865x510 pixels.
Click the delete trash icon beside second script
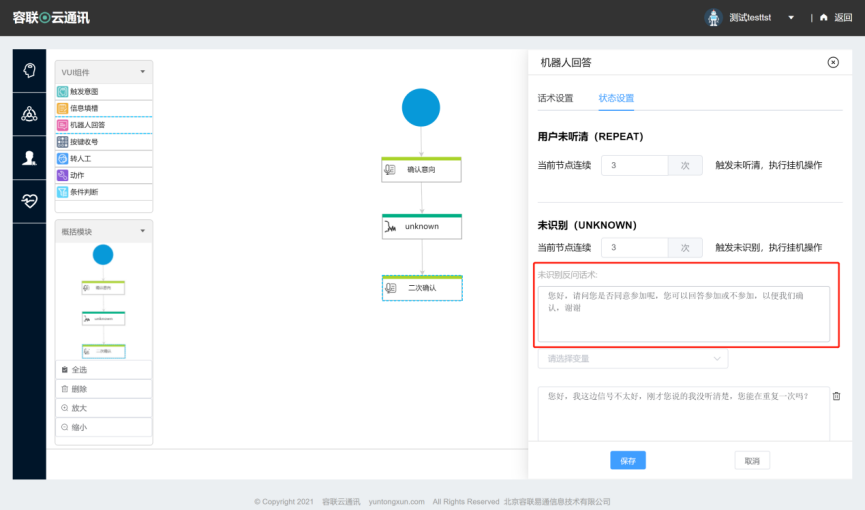click(x=836, y=396)
